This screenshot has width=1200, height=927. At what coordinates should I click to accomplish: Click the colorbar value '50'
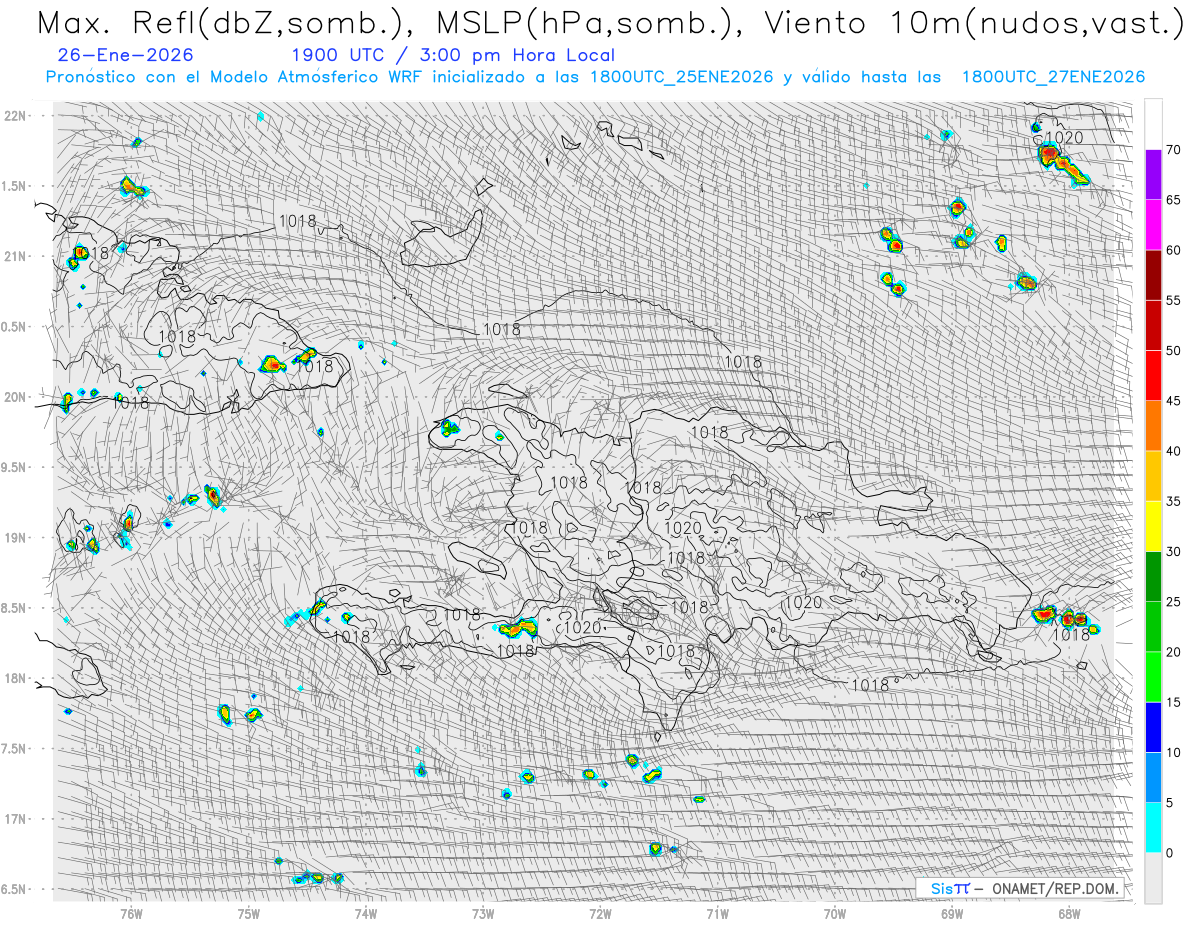point(1174,351)
